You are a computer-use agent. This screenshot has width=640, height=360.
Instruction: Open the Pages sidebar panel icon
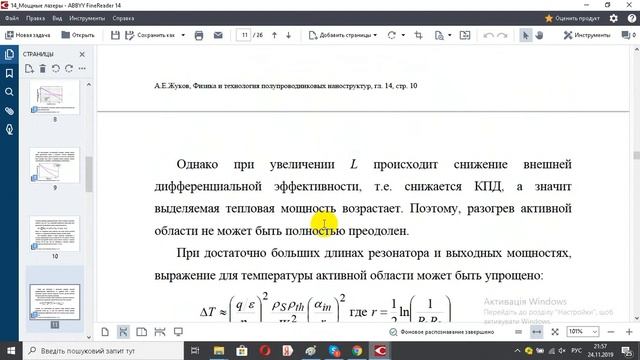pyautogui.click(x=9, y=54)
